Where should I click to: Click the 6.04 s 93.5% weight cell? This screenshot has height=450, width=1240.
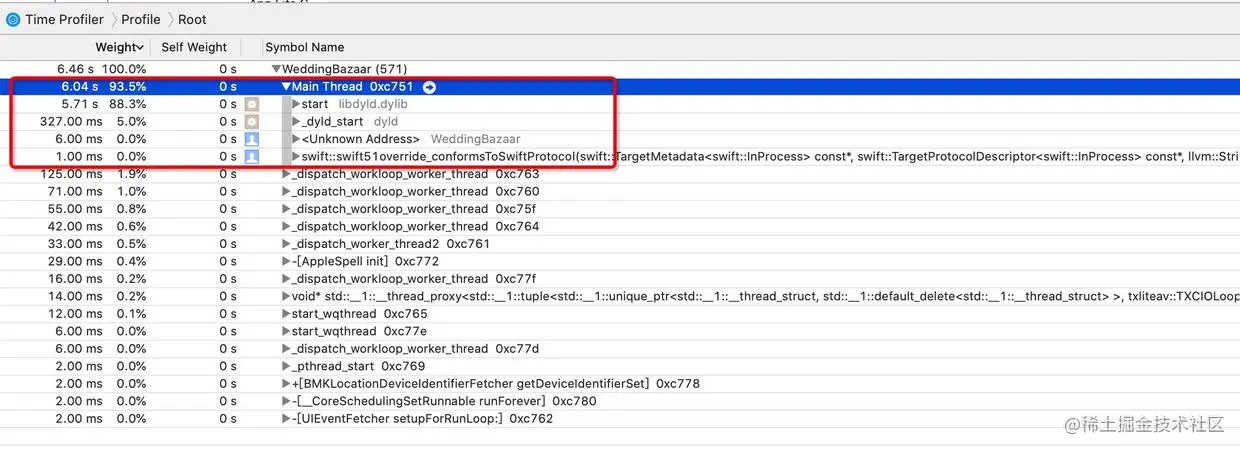tap(102, 87)
